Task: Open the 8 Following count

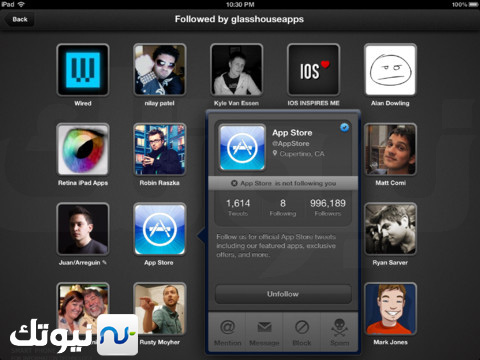Action: tap(283, 207)
